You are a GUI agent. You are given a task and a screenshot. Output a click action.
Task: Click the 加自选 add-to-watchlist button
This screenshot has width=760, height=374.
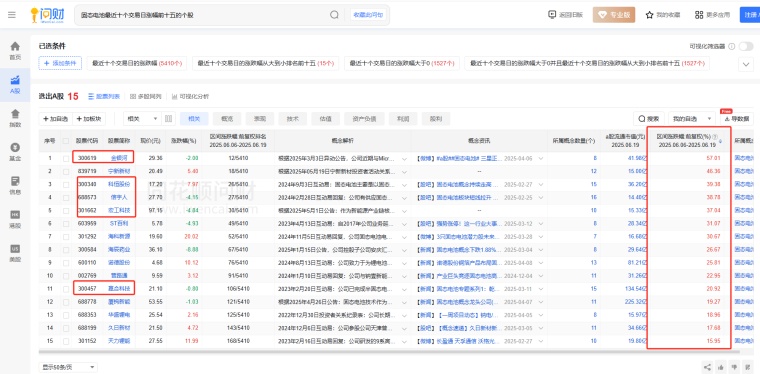(56, 119)
